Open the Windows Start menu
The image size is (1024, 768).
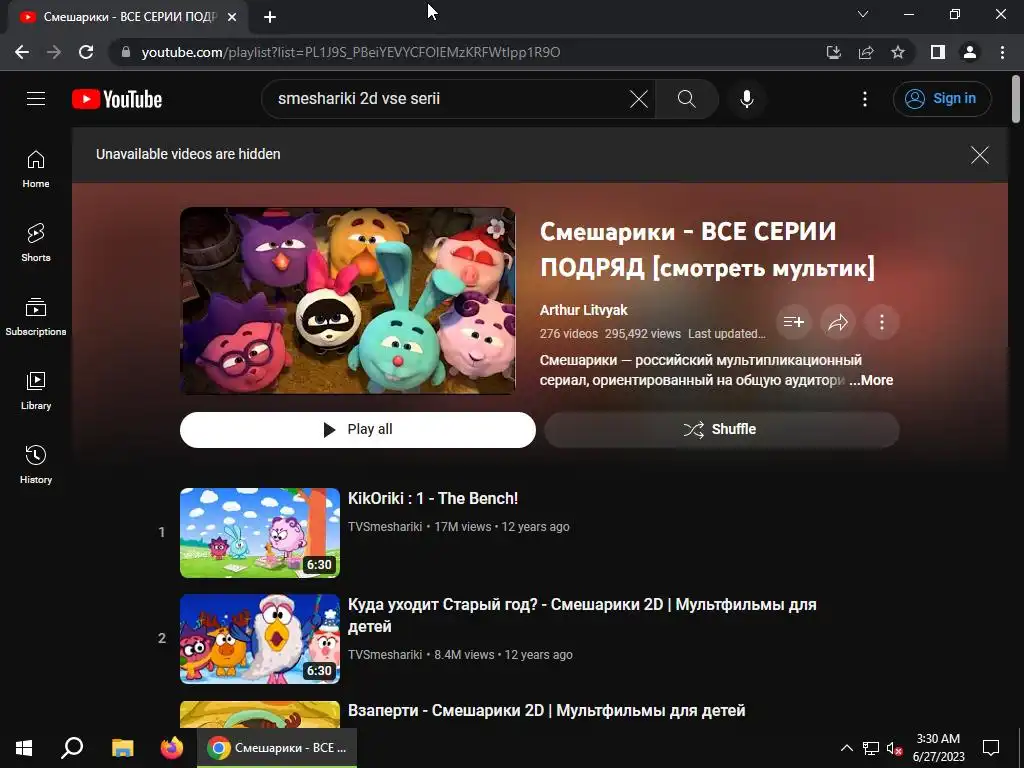tap(24, 748)
